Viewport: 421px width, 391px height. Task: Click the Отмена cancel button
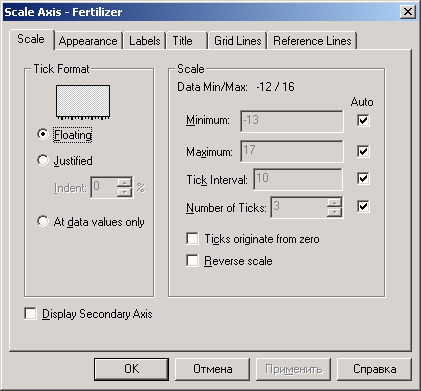(x=213, y=369)
